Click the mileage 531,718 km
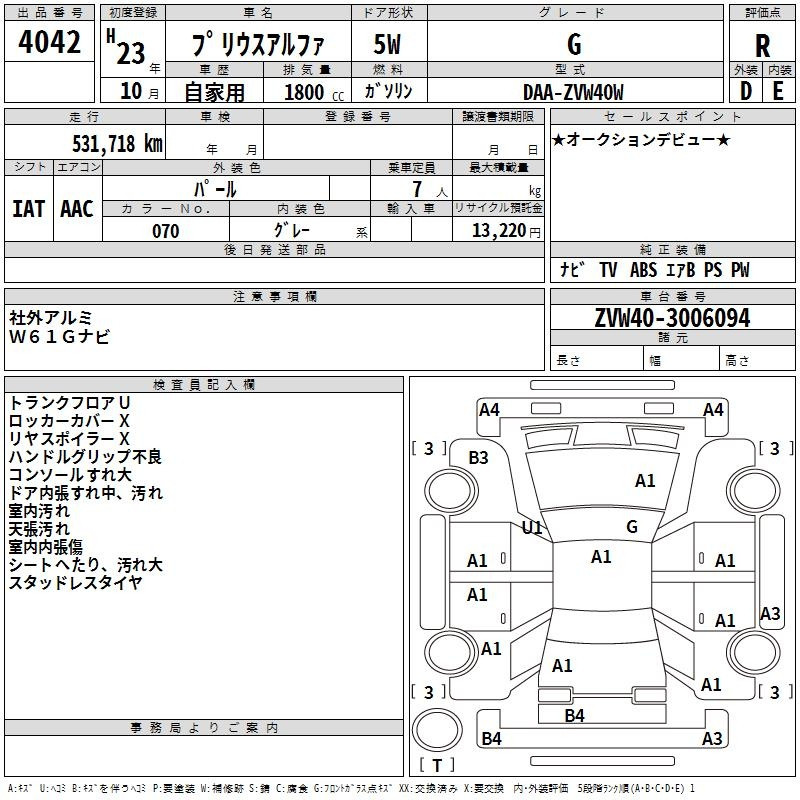The height and width of the screenshot is (800, 800). click(x=117, y=143)
